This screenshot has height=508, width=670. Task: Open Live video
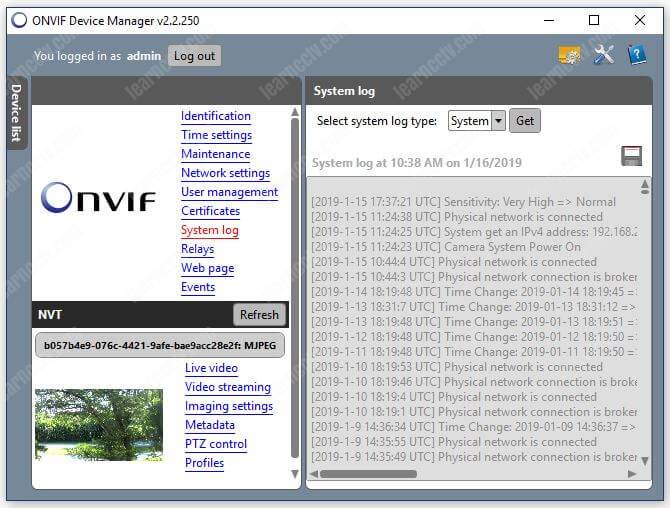[x=212, y=368]
